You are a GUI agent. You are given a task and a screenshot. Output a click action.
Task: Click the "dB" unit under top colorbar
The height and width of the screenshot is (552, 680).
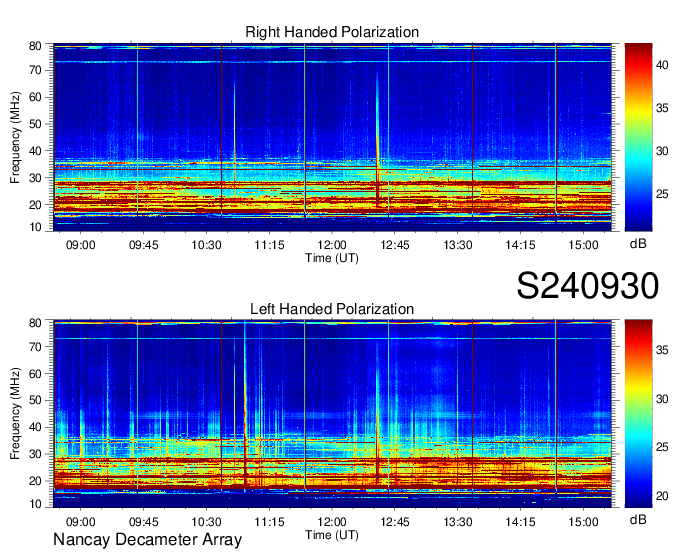pyautogui.click(x=638, y=244)
